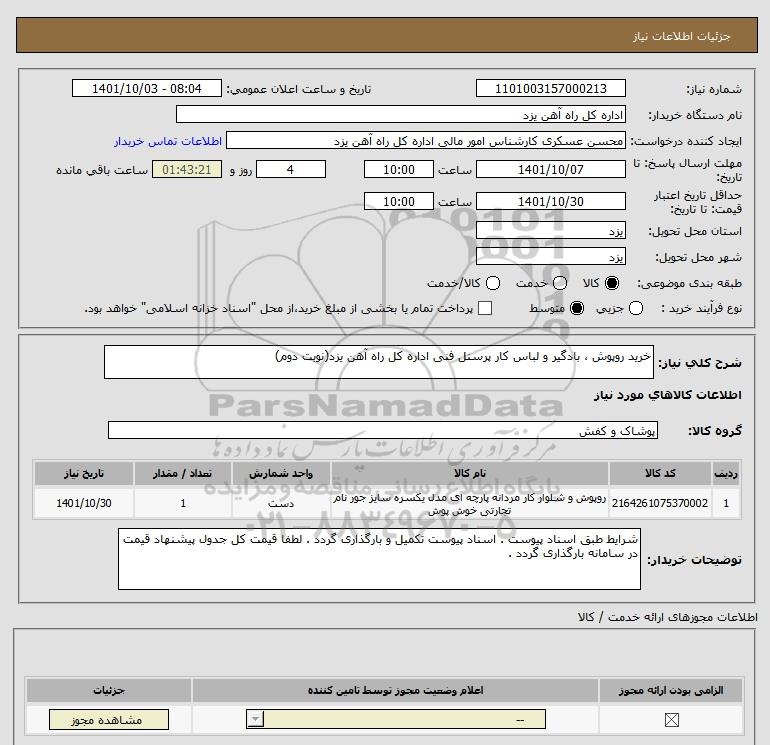Click the شماره نیاز number field

(x=550, y=88)
